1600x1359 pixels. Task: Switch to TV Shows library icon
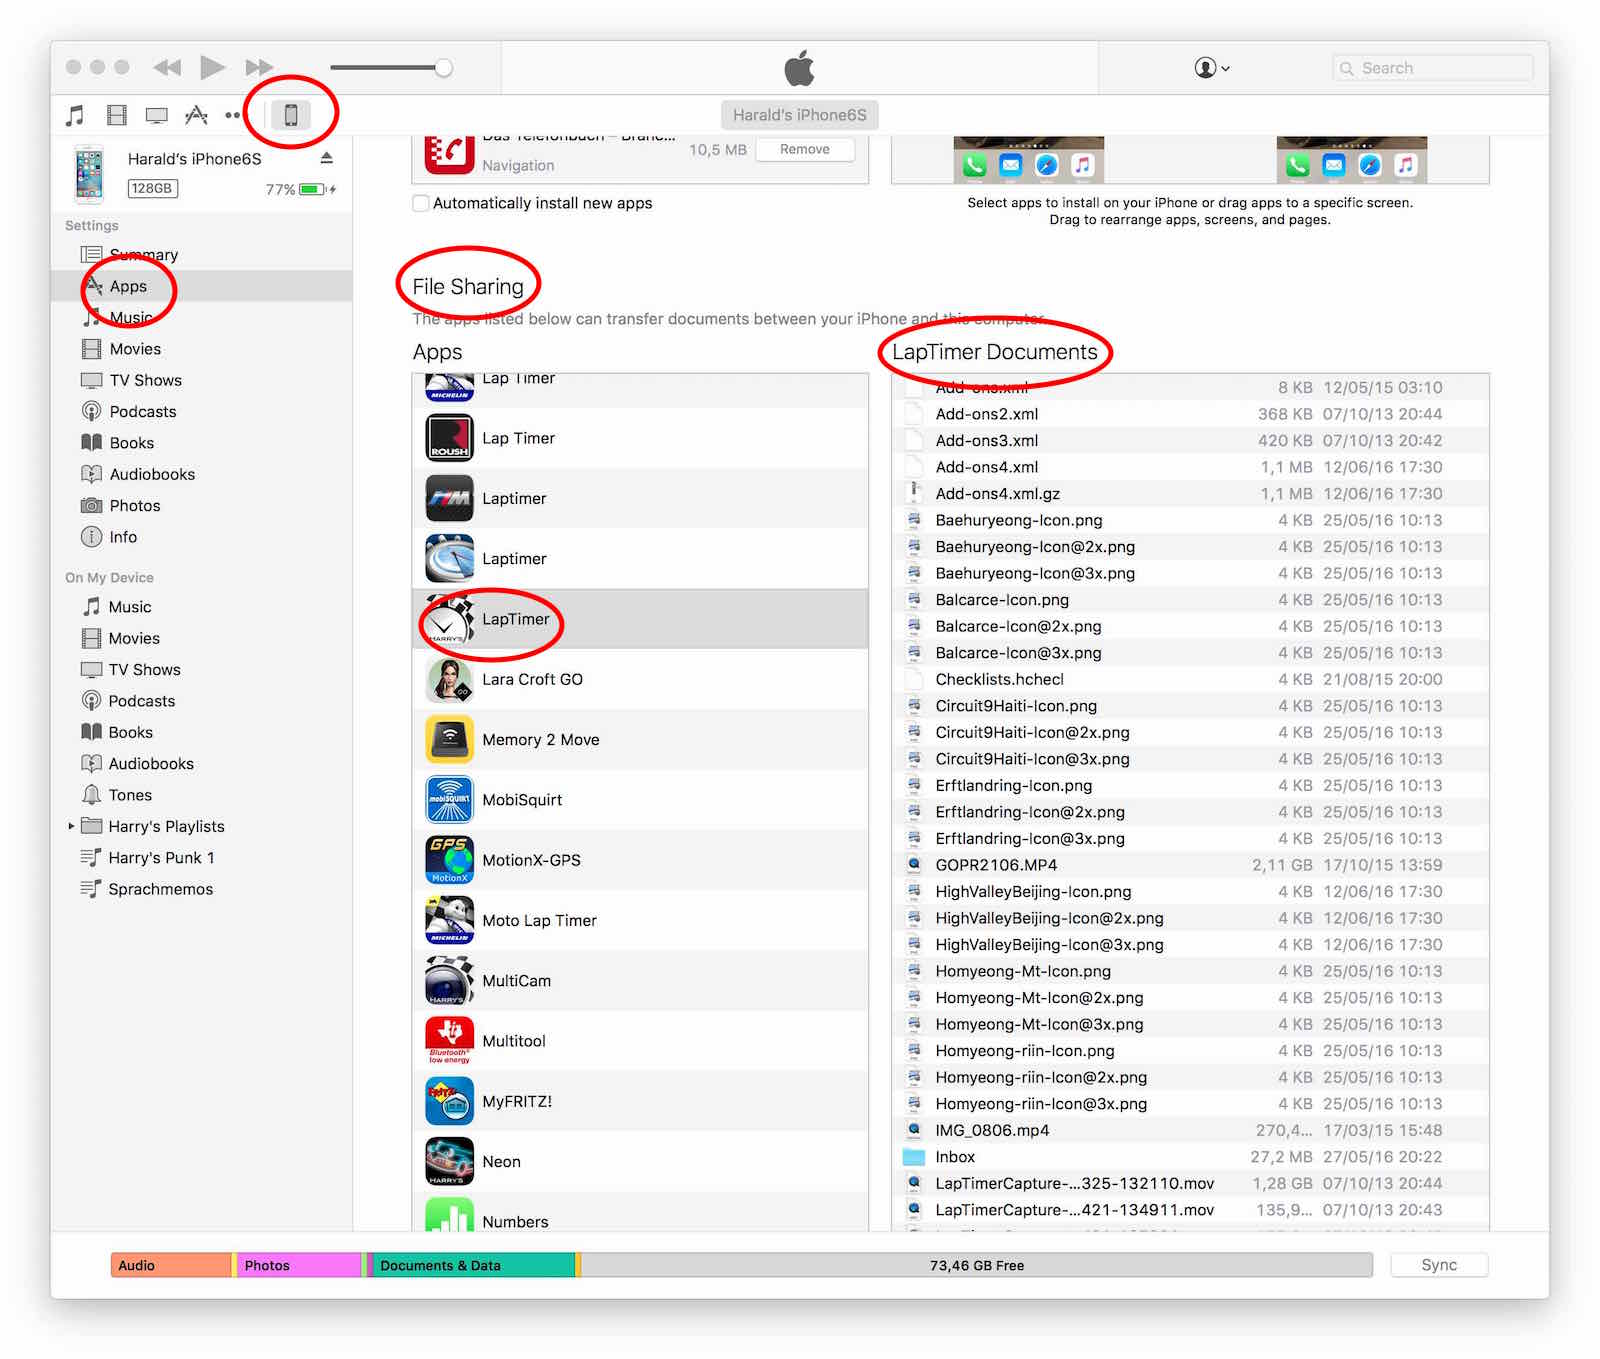click(157, 115)
